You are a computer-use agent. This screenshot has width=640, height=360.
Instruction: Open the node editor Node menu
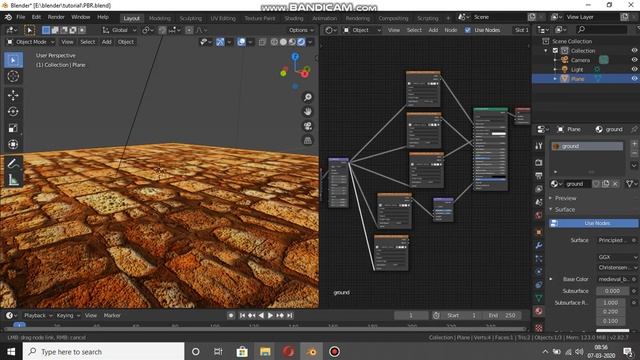[x=451, y=30]
